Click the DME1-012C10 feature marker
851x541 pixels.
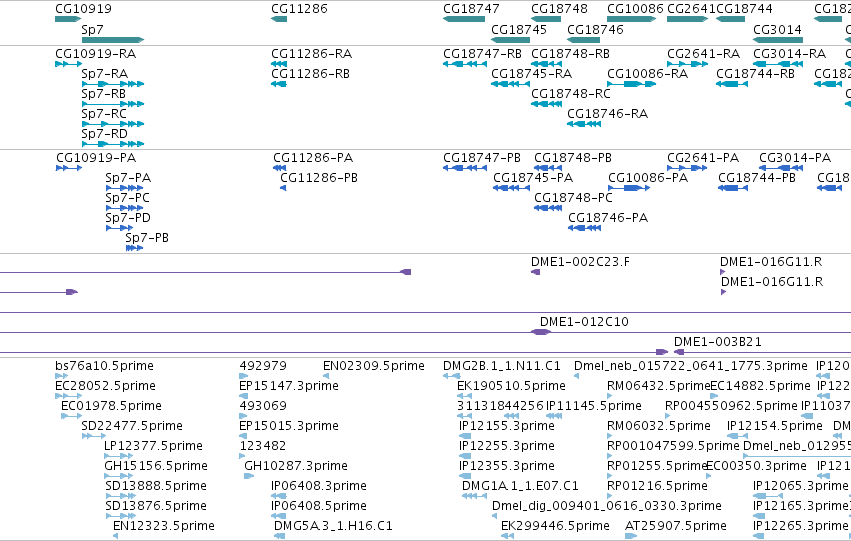(541, 332)
